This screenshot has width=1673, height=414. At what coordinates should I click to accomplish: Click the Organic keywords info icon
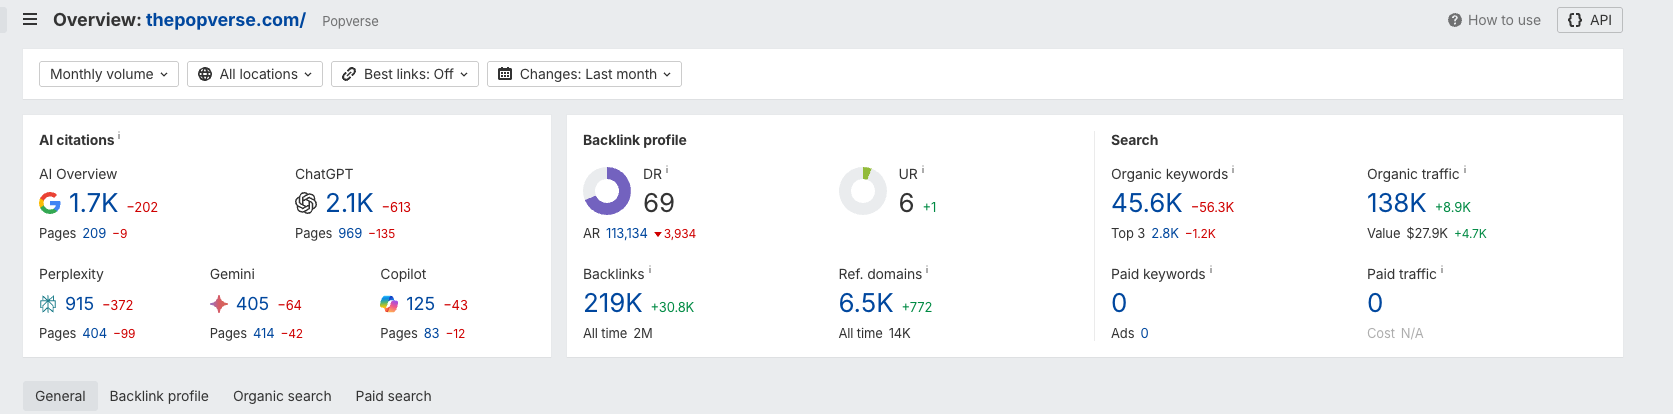(x=1233, y=170)
